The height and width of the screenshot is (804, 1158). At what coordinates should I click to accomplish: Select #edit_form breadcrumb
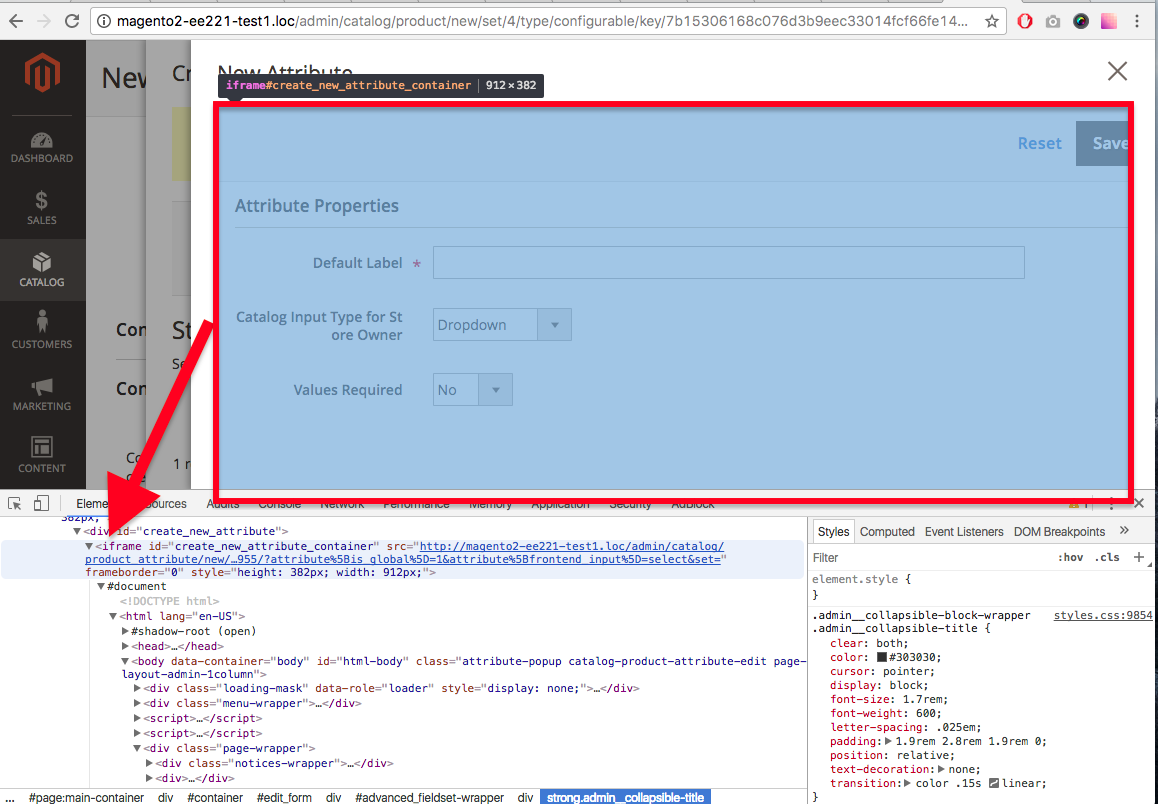click(x=284, y=797)
